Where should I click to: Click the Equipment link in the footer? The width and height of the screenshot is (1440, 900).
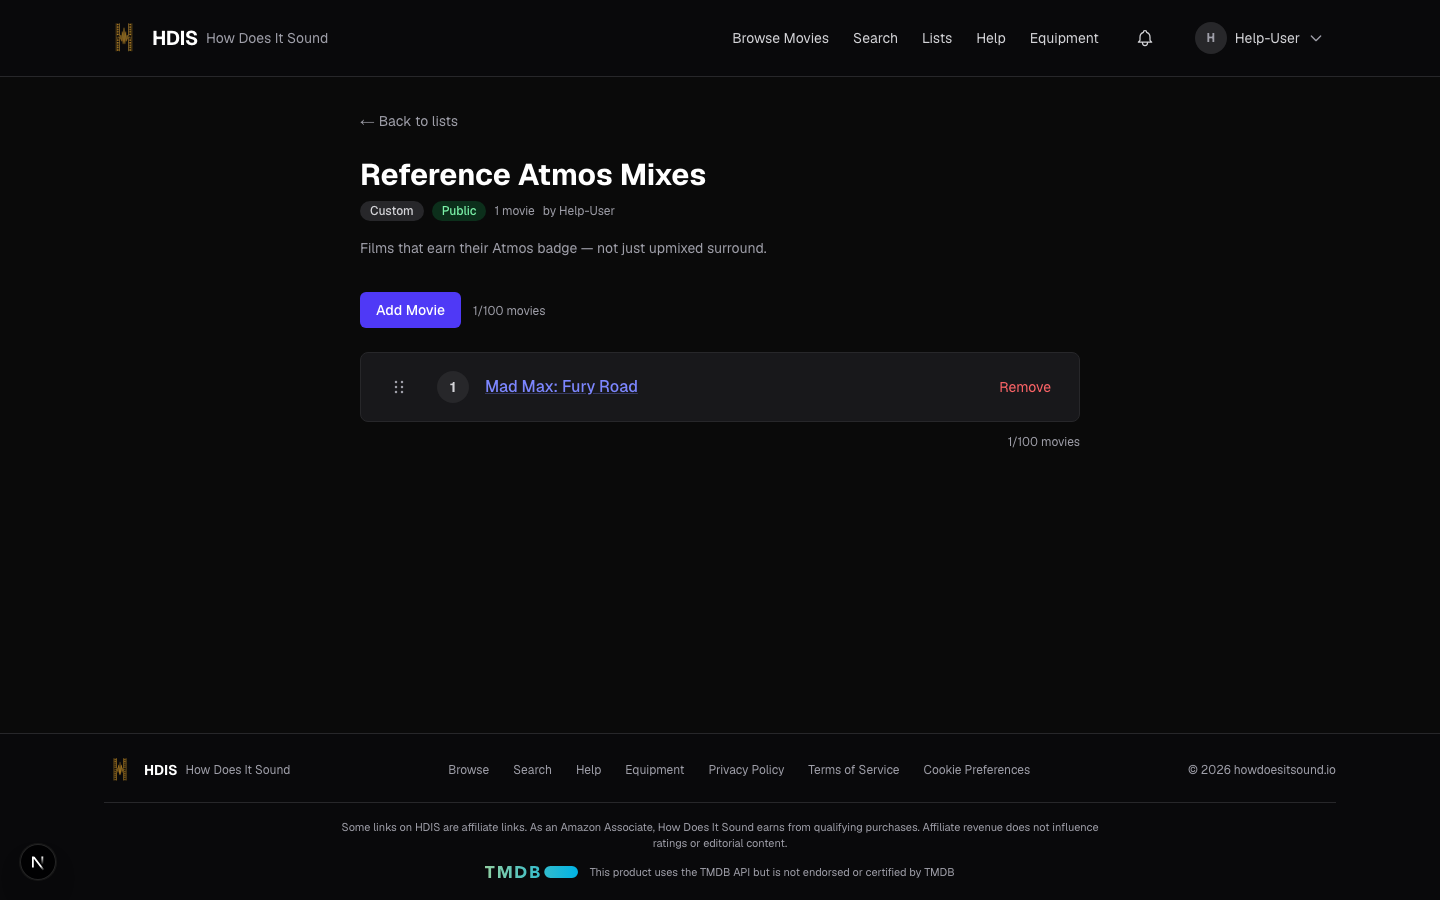coord(655,770)
